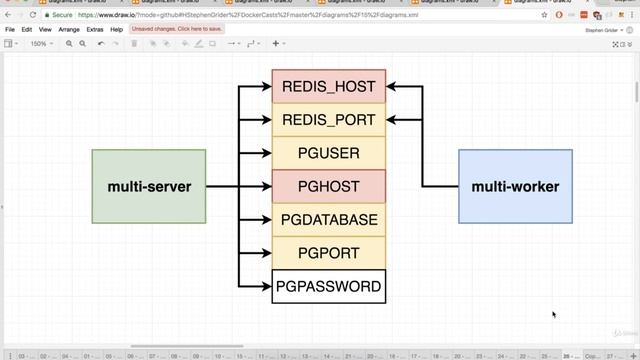This screenshot has height=360, width=640.
Task: Go back in browser history
Action: click(8, 15)
